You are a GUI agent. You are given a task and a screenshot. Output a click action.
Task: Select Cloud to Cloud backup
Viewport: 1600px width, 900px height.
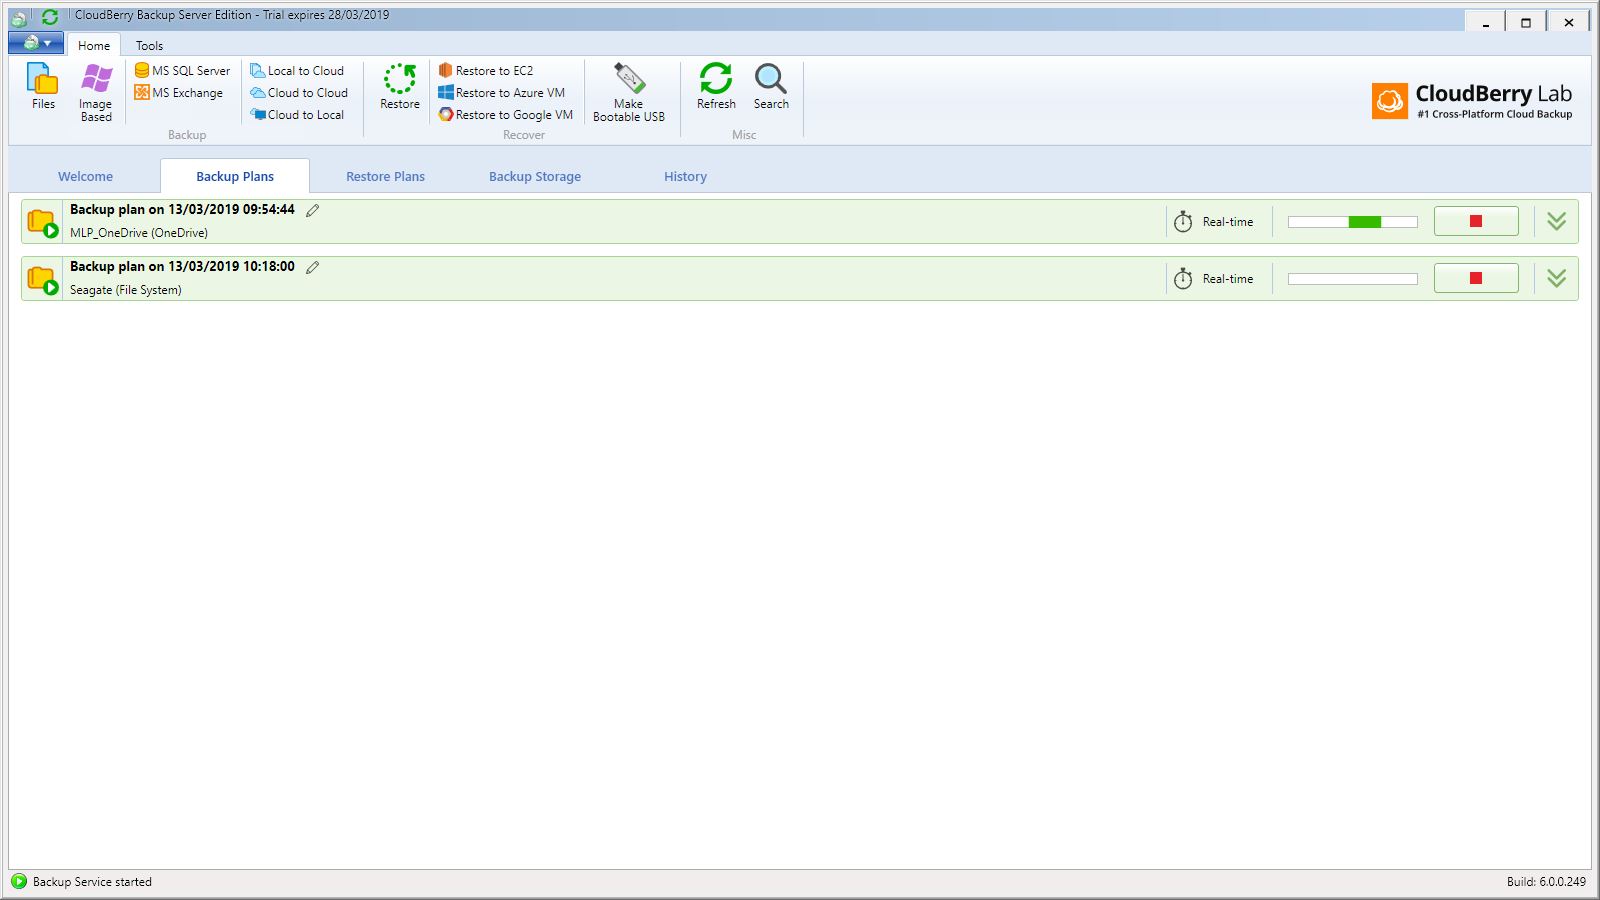pos(299,92)
